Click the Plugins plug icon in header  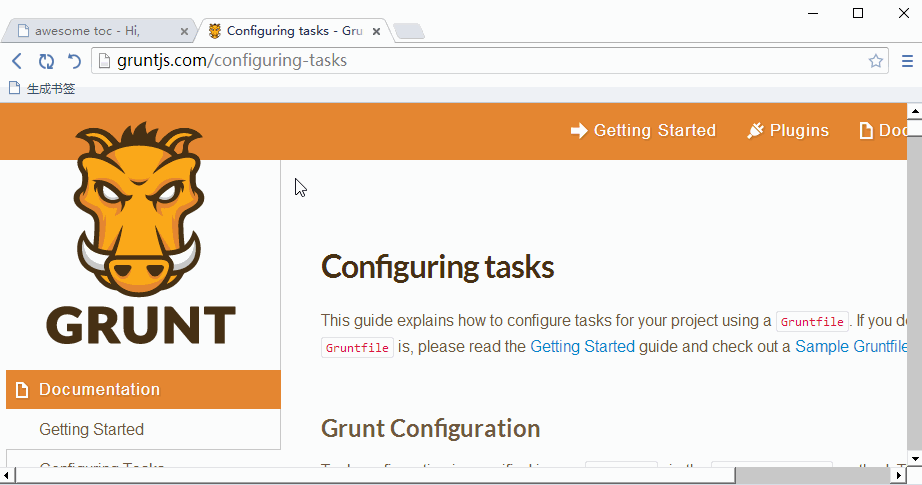tap(756, 131)
